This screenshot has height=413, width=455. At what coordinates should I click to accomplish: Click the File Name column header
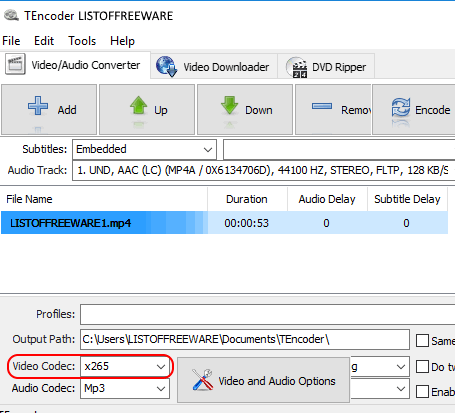click(x=104, y=199)
